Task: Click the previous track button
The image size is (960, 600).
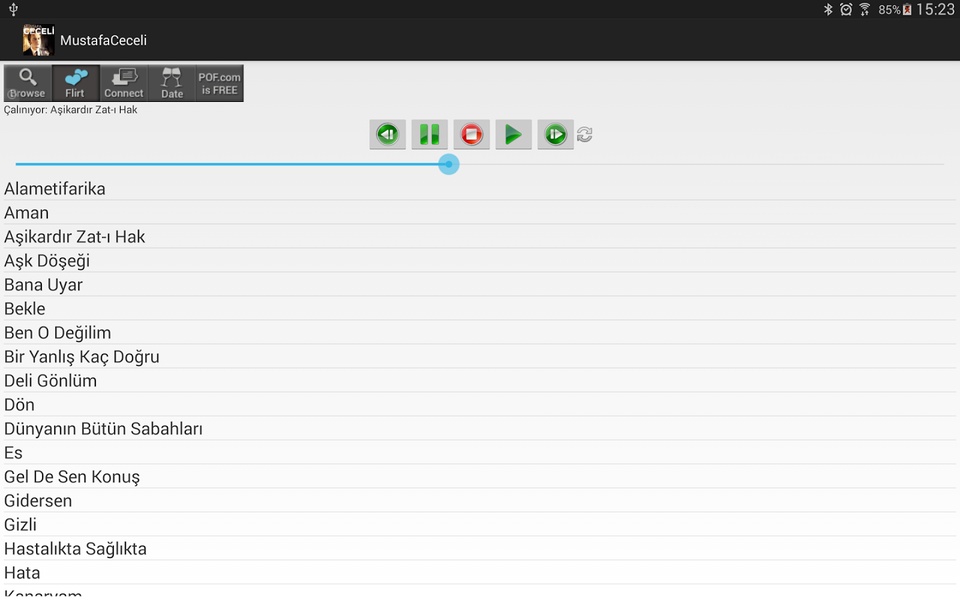Action: pyautogui.click(x=388, y=134)
